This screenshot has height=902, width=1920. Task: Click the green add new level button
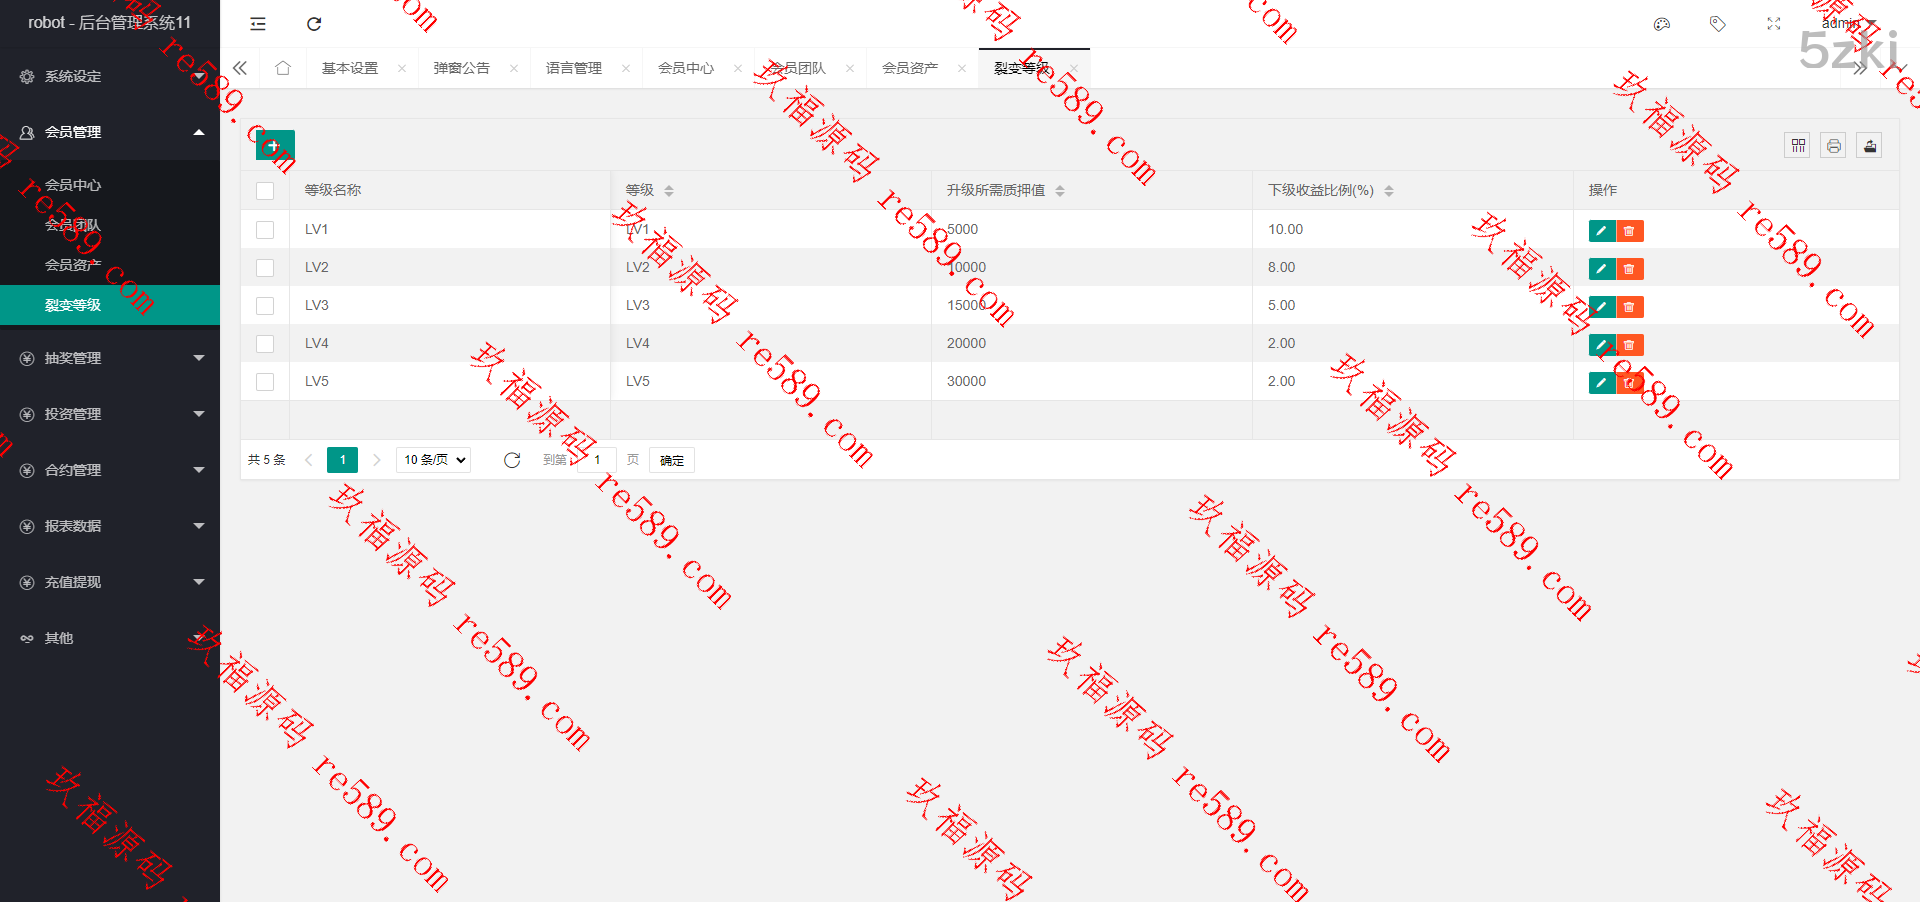tap(274, 146)
